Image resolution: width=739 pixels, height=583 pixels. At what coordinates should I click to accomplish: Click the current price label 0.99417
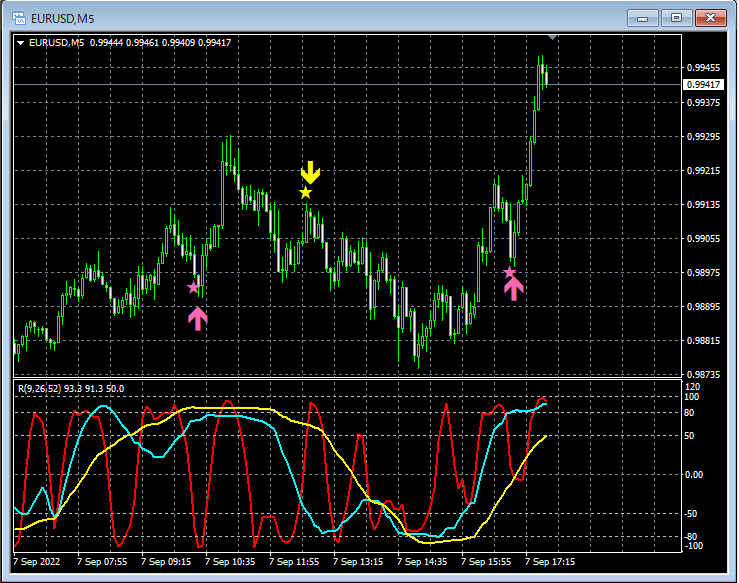[x=703, y=85]
